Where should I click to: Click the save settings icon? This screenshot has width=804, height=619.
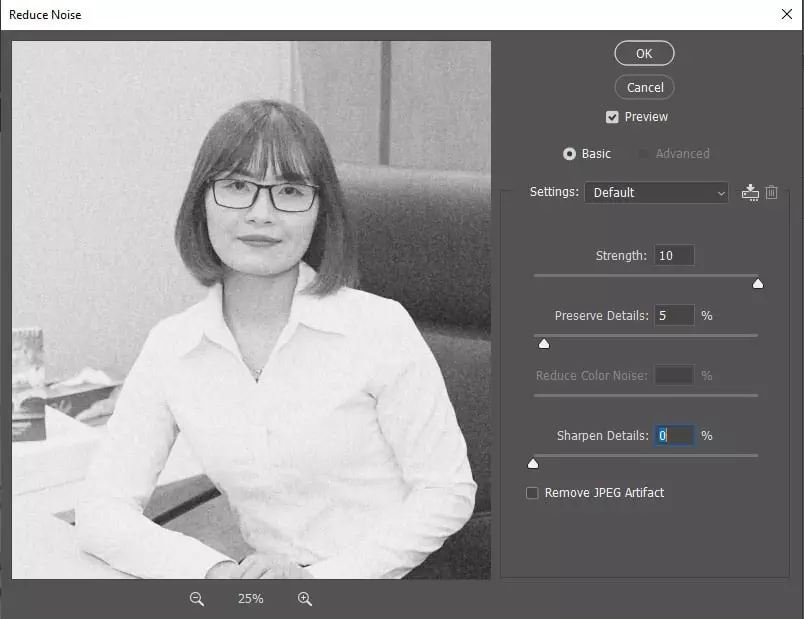(x=750, y=192)
